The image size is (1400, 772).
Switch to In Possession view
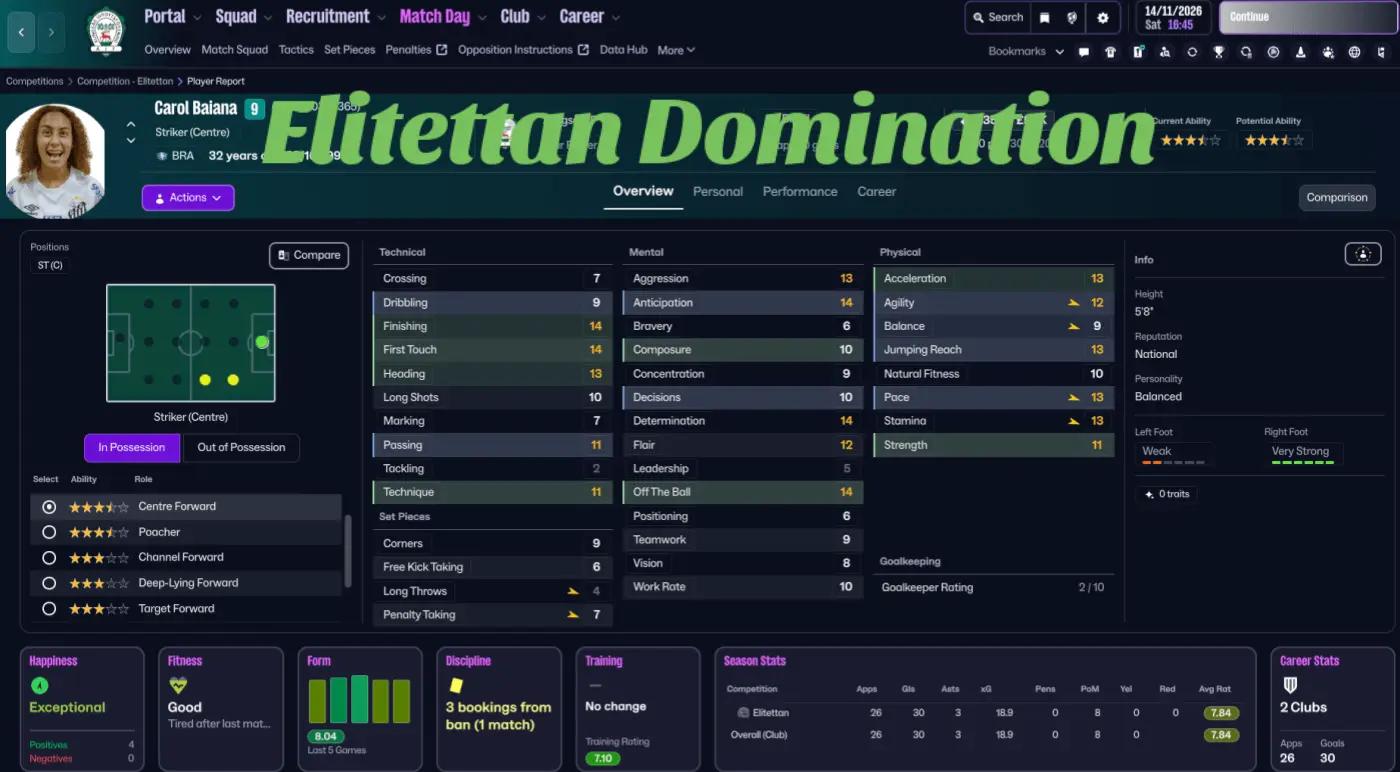coord(131,447)
